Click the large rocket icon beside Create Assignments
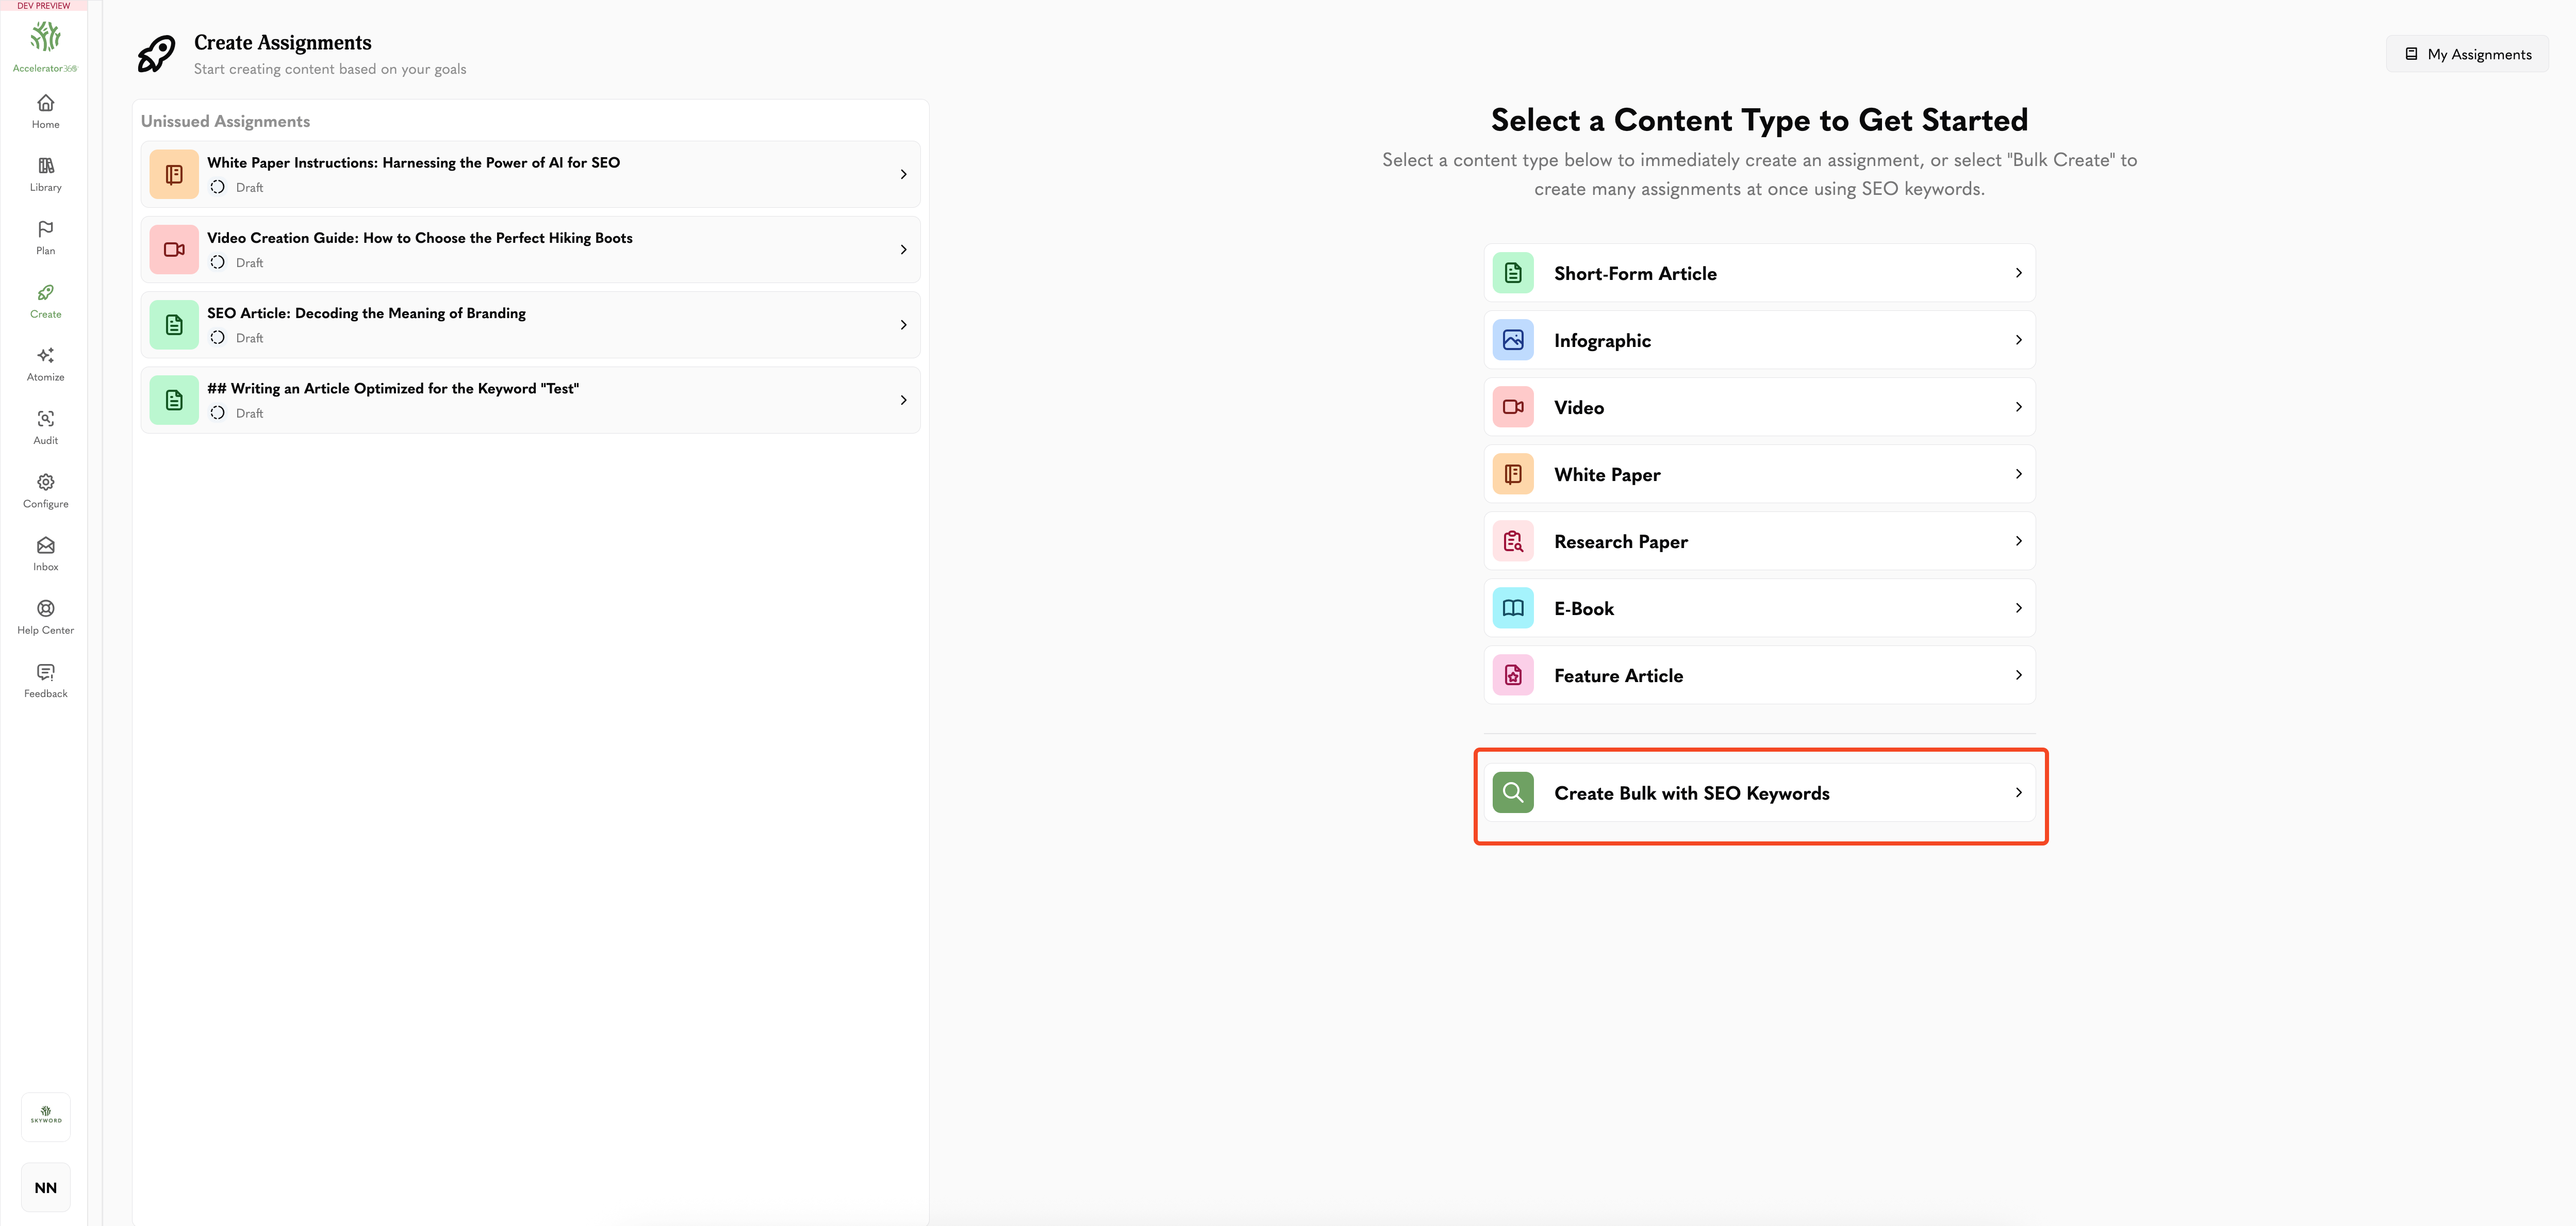 tap(156, 54)
